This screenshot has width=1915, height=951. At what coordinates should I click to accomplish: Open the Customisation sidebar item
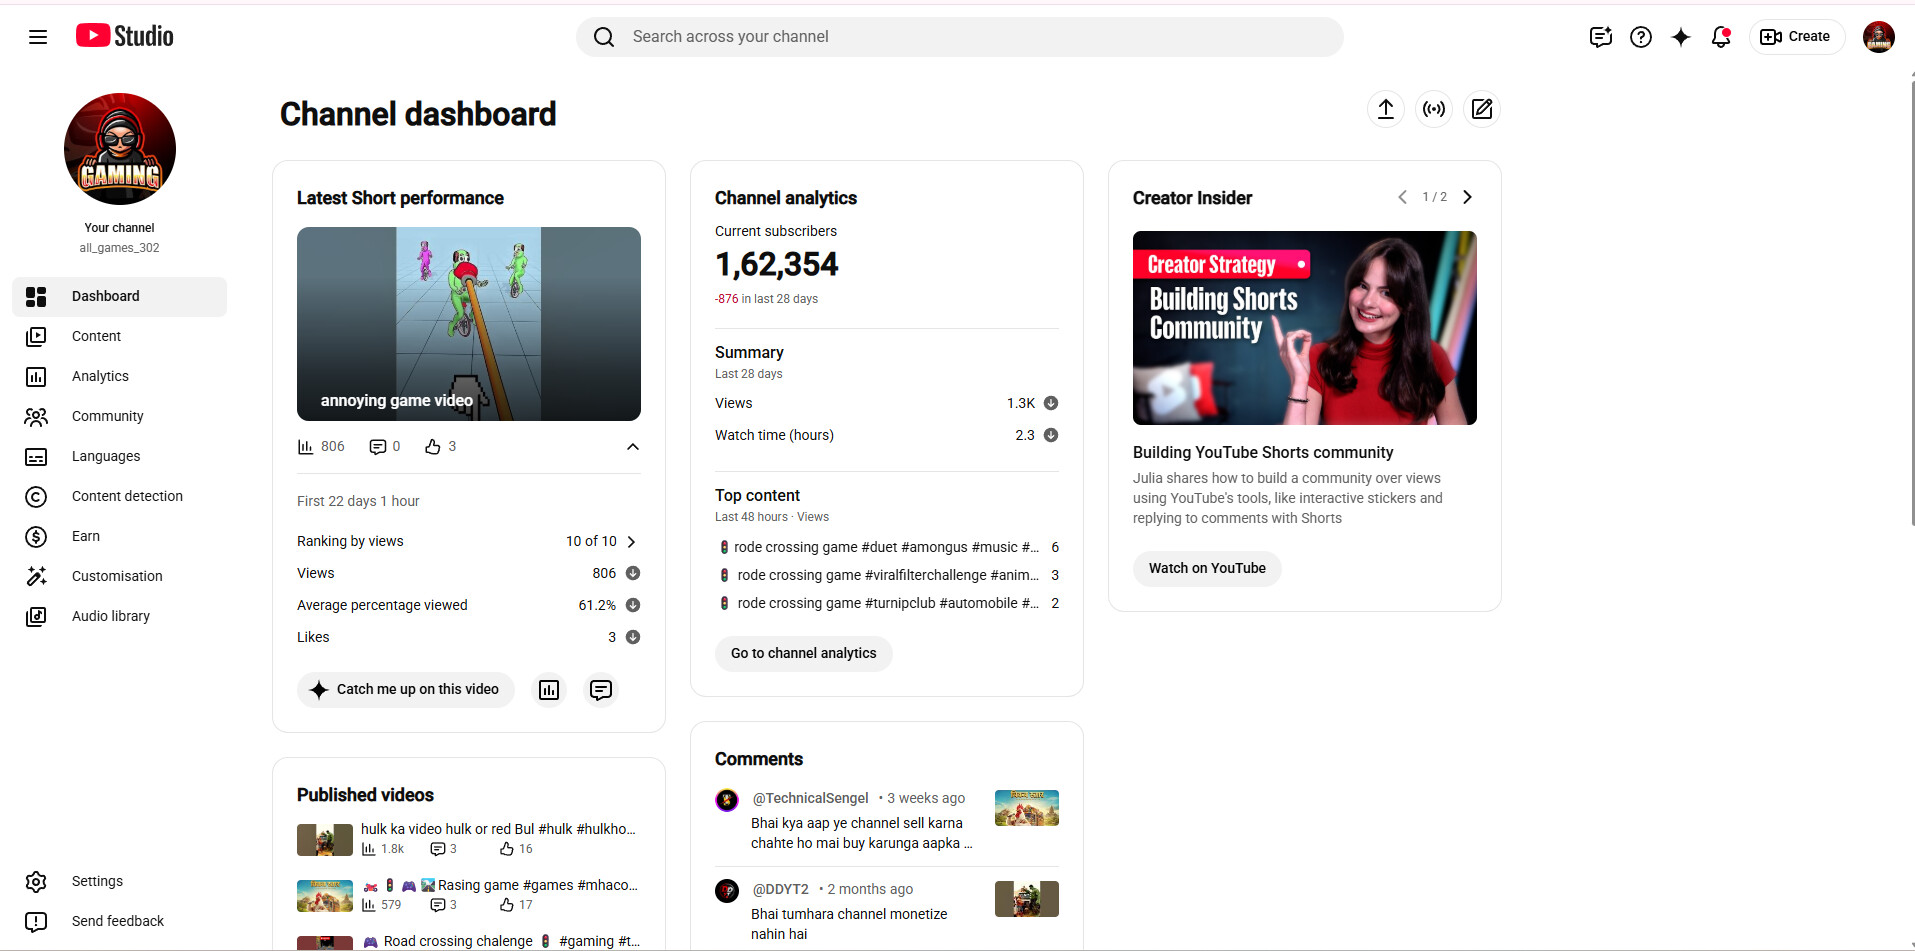coord(120,577)
